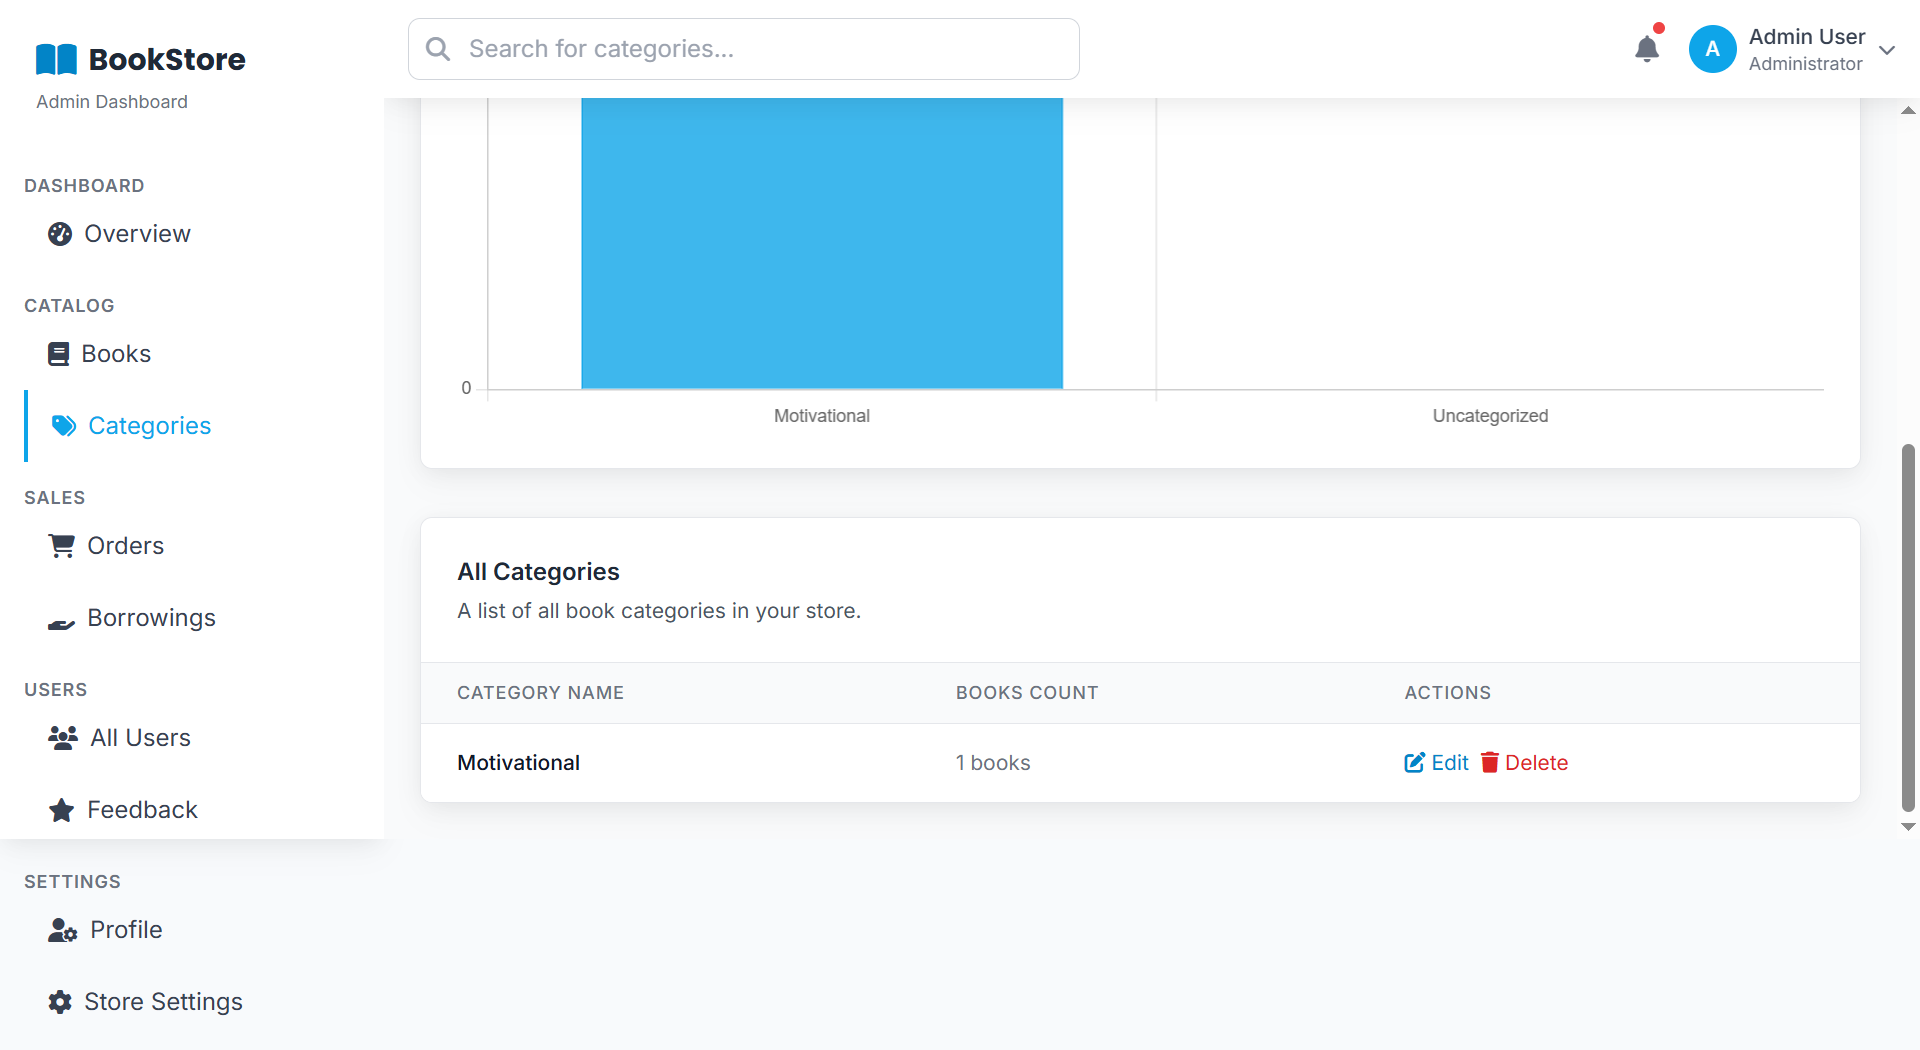The height and width of the screenshot is (1050, 1920).
Task: Click the Feedback star icon
Action: coord(62,810)
